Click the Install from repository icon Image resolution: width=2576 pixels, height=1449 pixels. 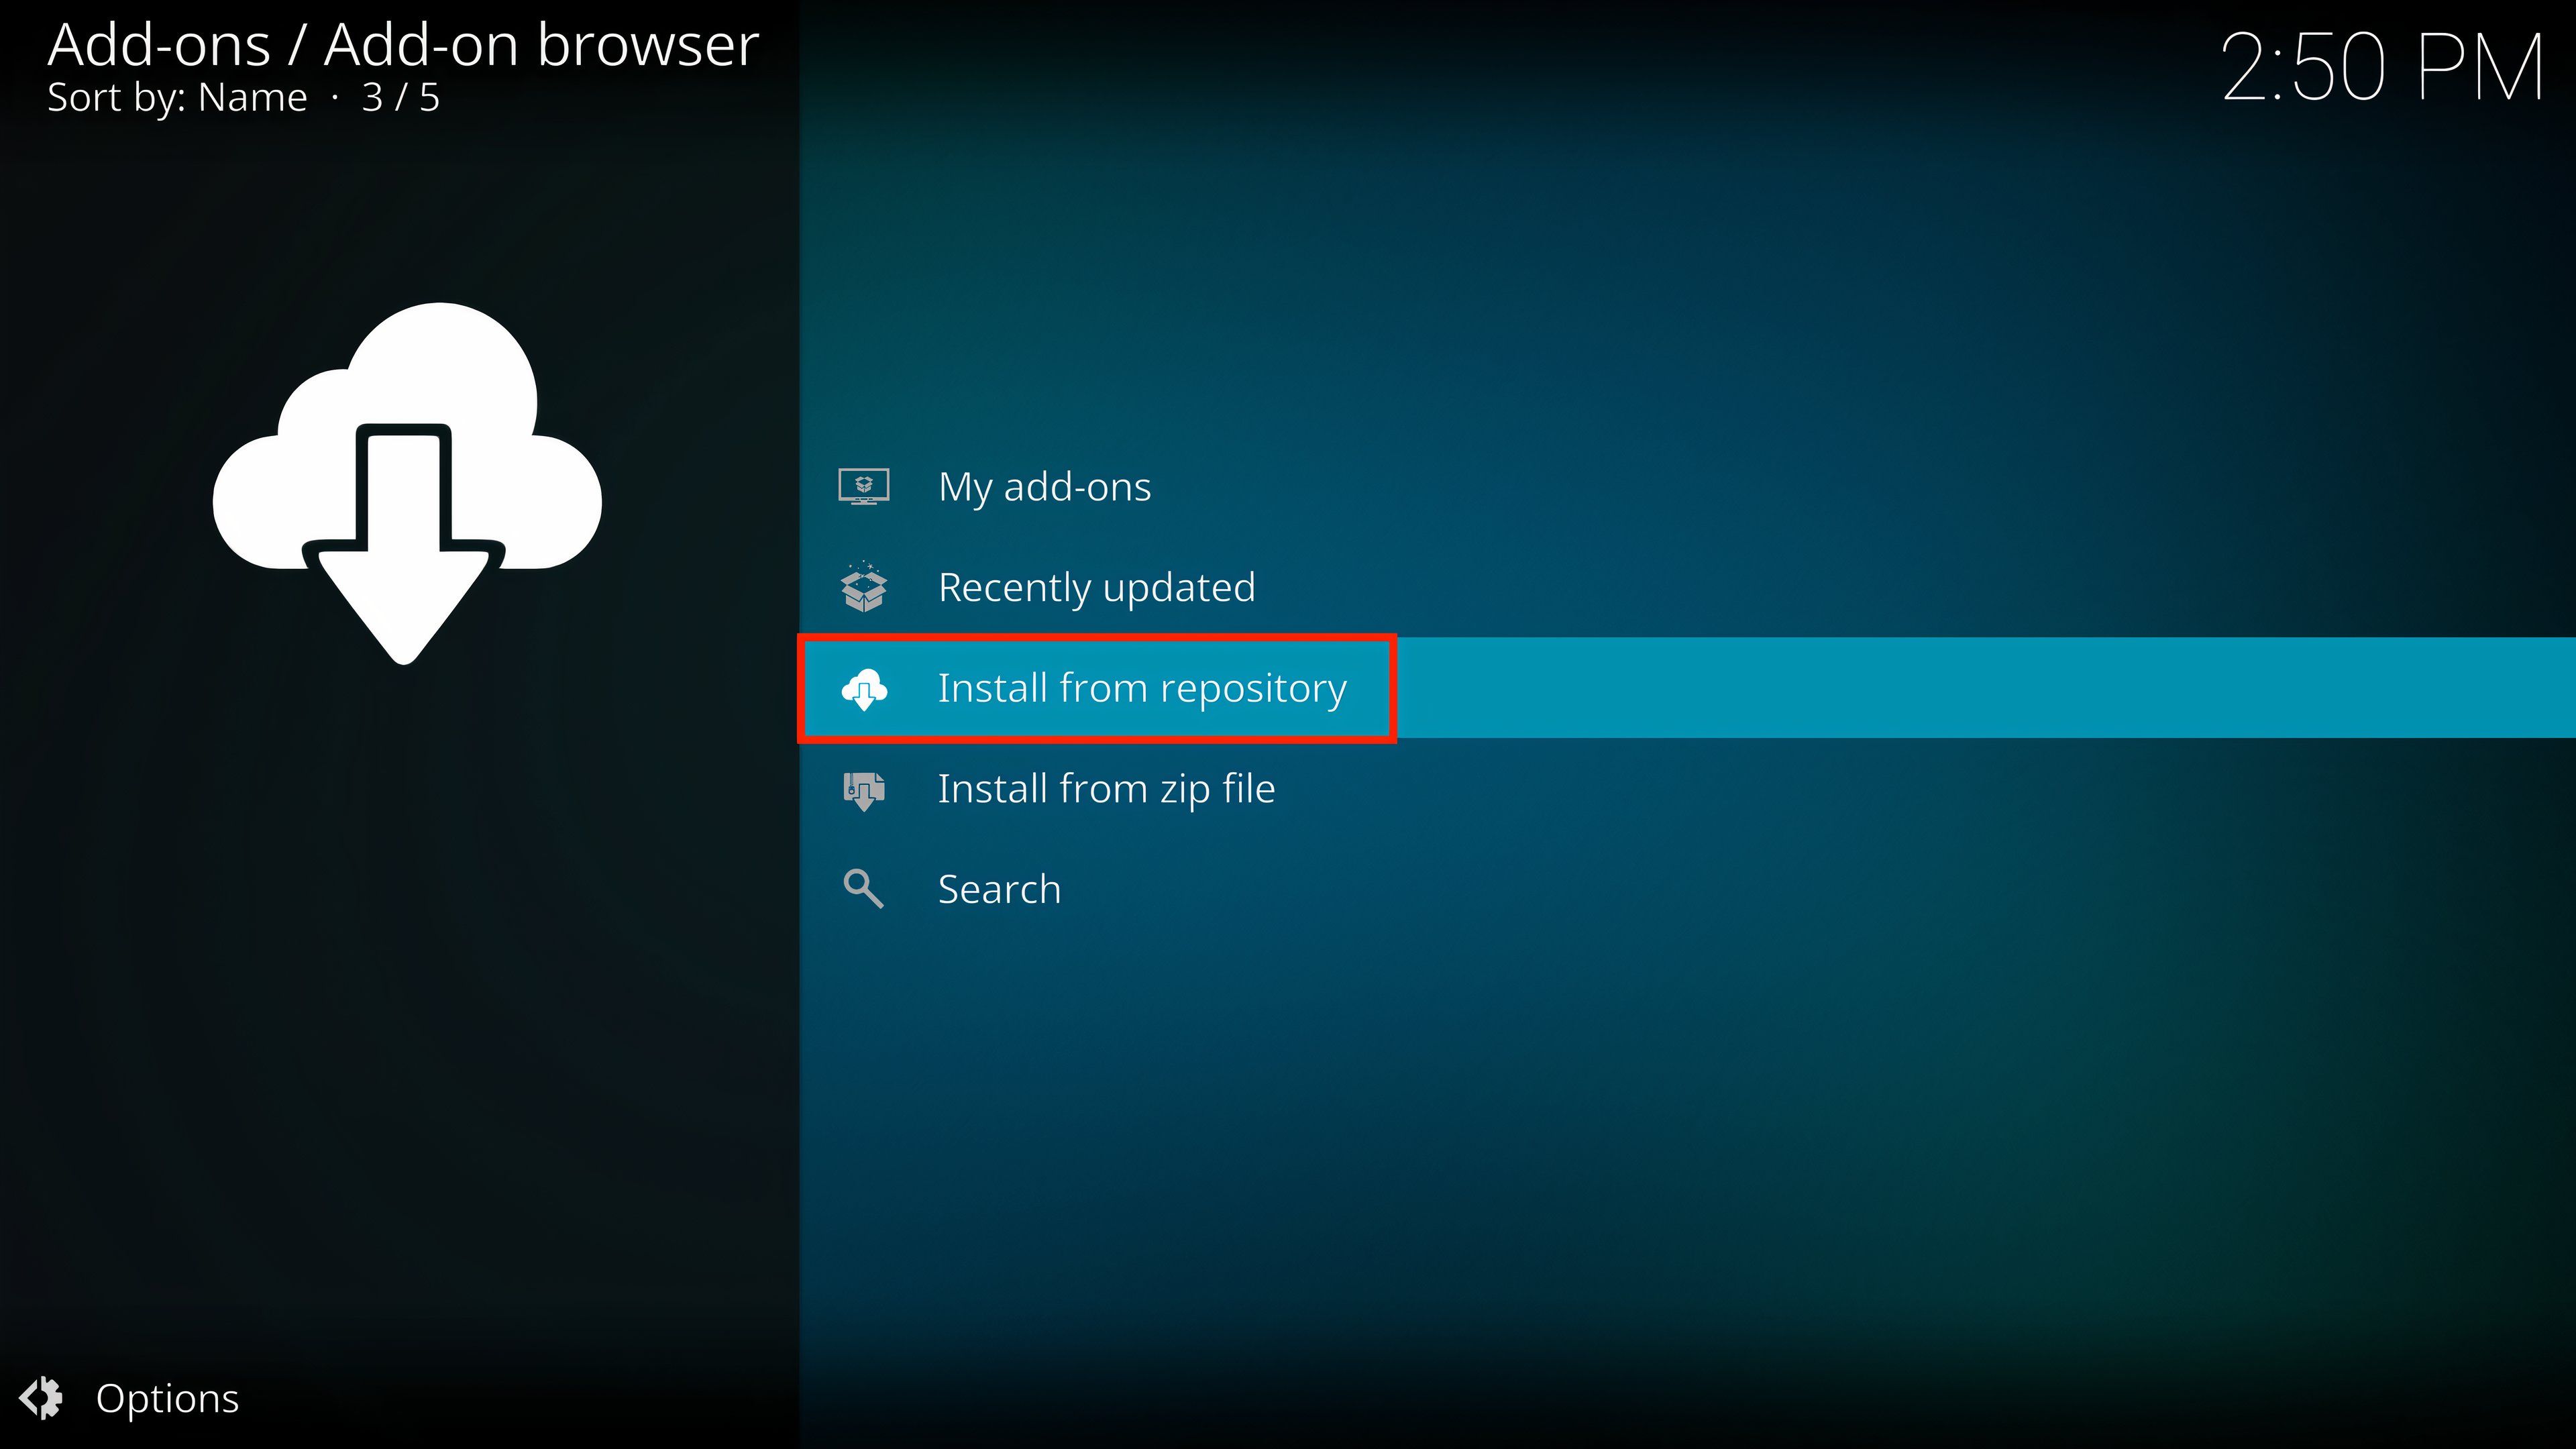tap(867, 686)
